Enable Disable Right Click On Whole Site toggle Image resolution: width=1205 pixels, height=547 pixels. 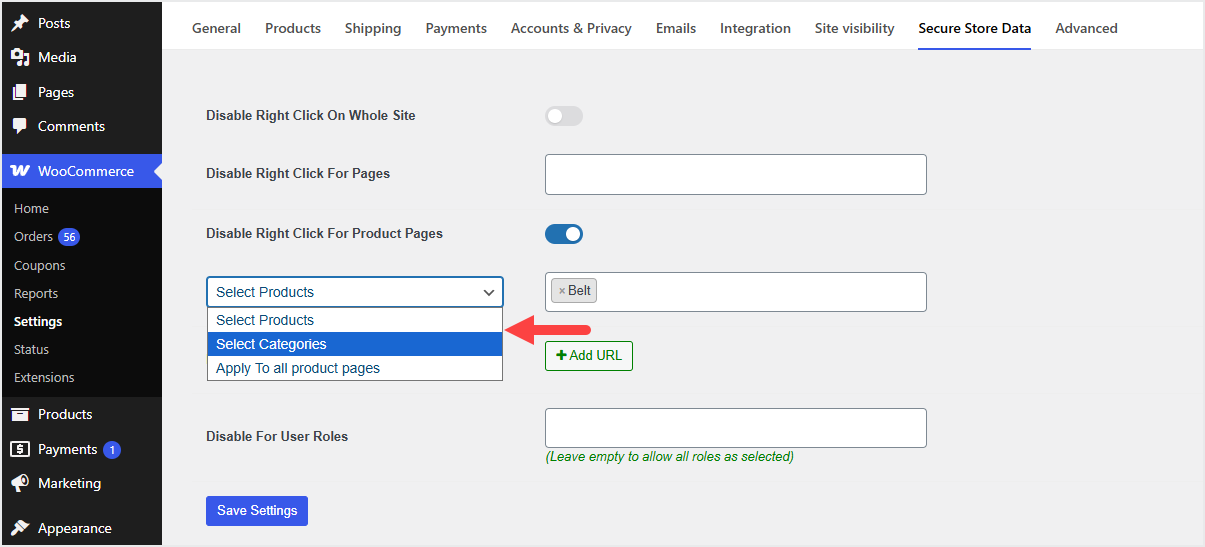(564, 116)
